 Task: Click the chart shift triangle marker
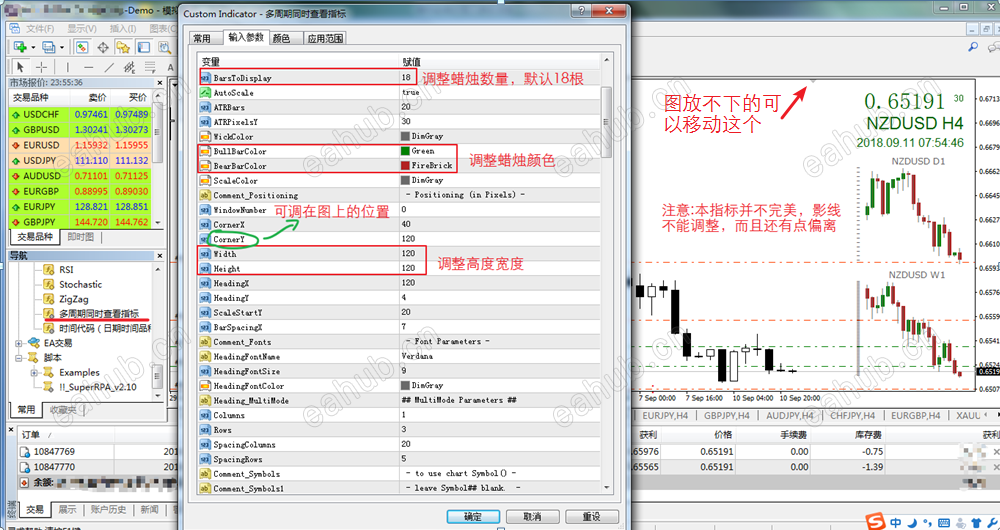pos(812,82)
